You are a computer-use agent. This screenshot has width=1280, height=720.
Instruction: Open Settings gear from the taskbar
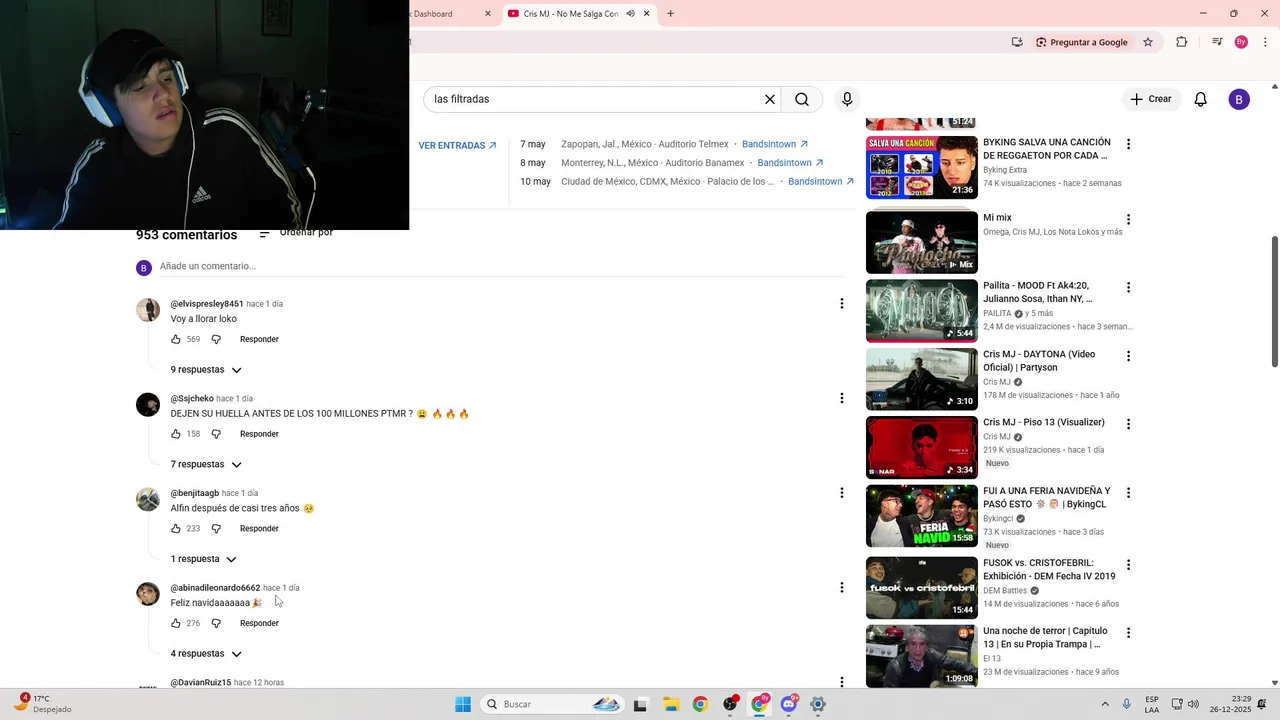(x=818, y=704)
